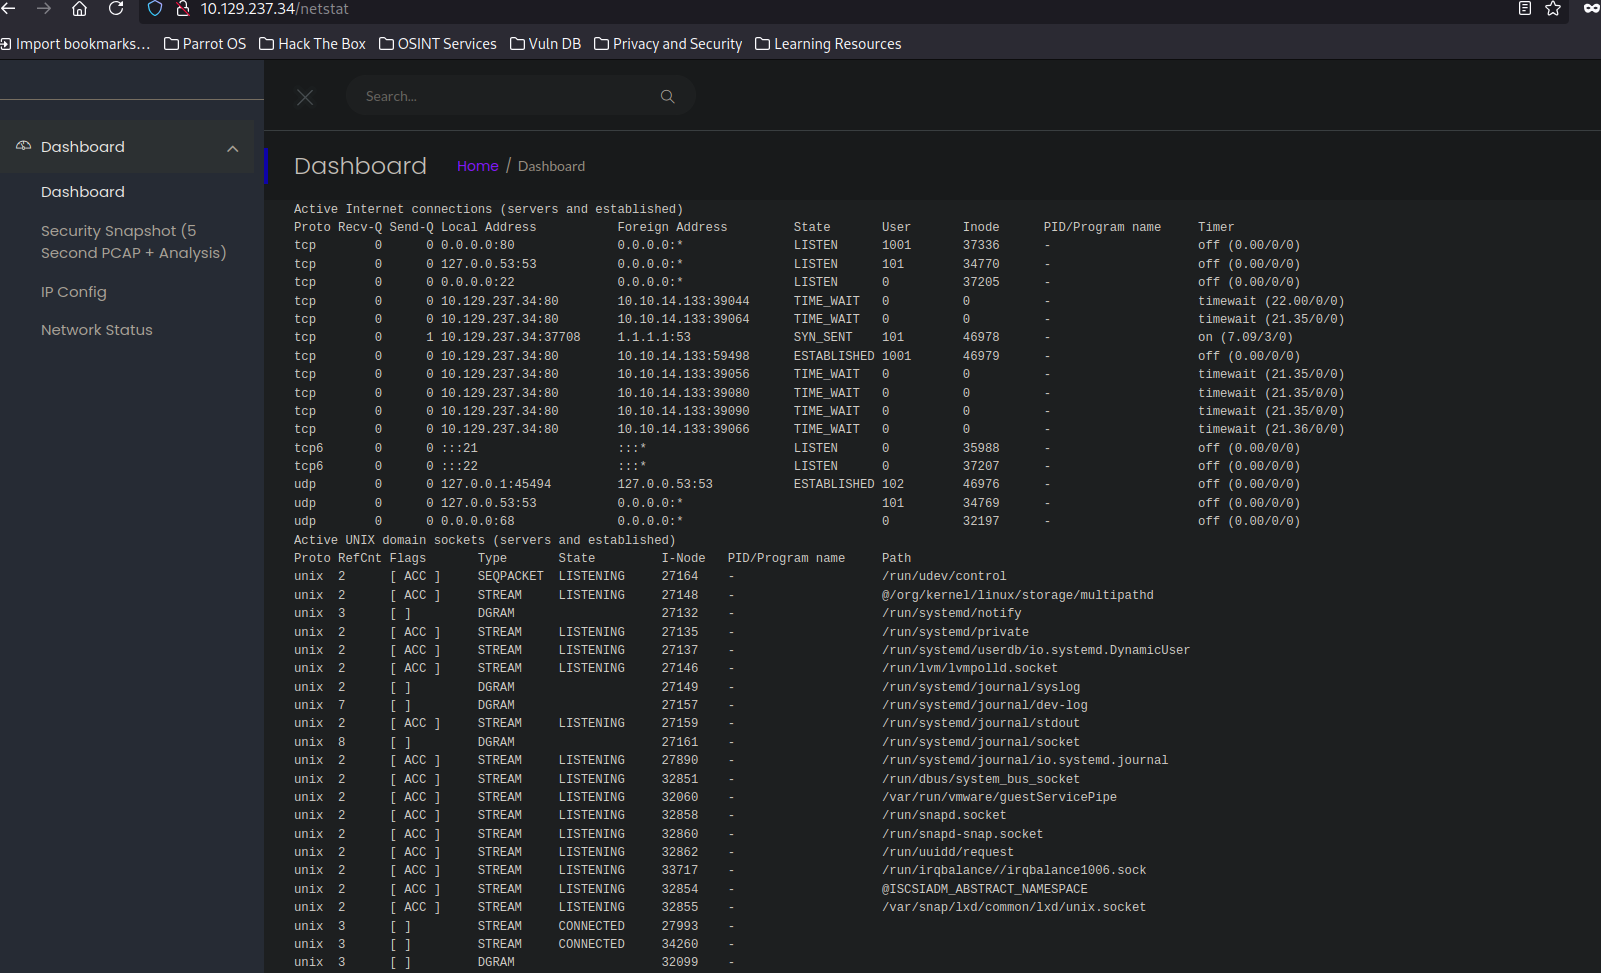Click the /run/lvm/lvmpolld.socket path
1601x973 pixels.
click(970, 669)
